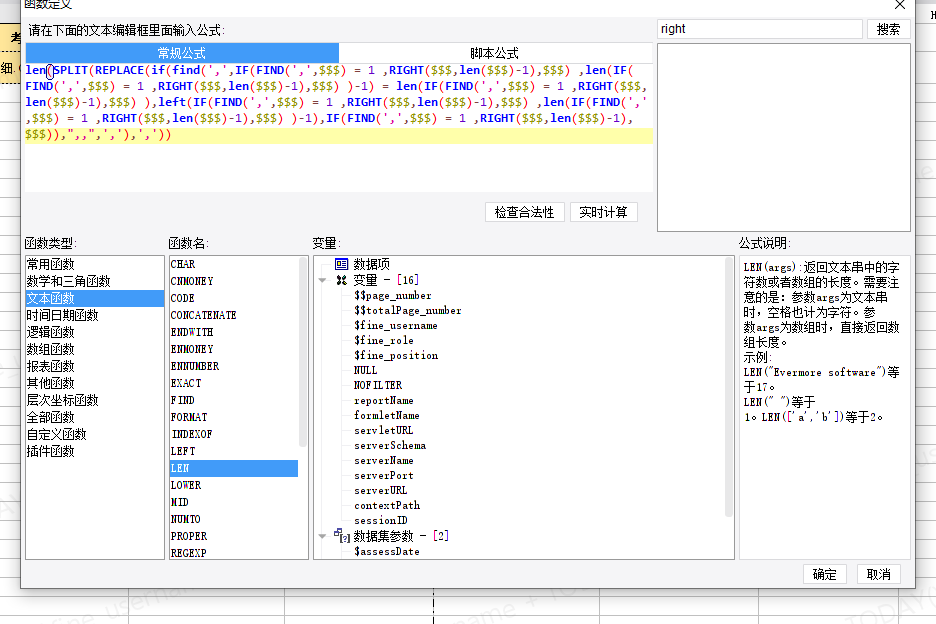Click the function name list scrollbar
Viewport: 936px width, 624px height.
(303, 350)
